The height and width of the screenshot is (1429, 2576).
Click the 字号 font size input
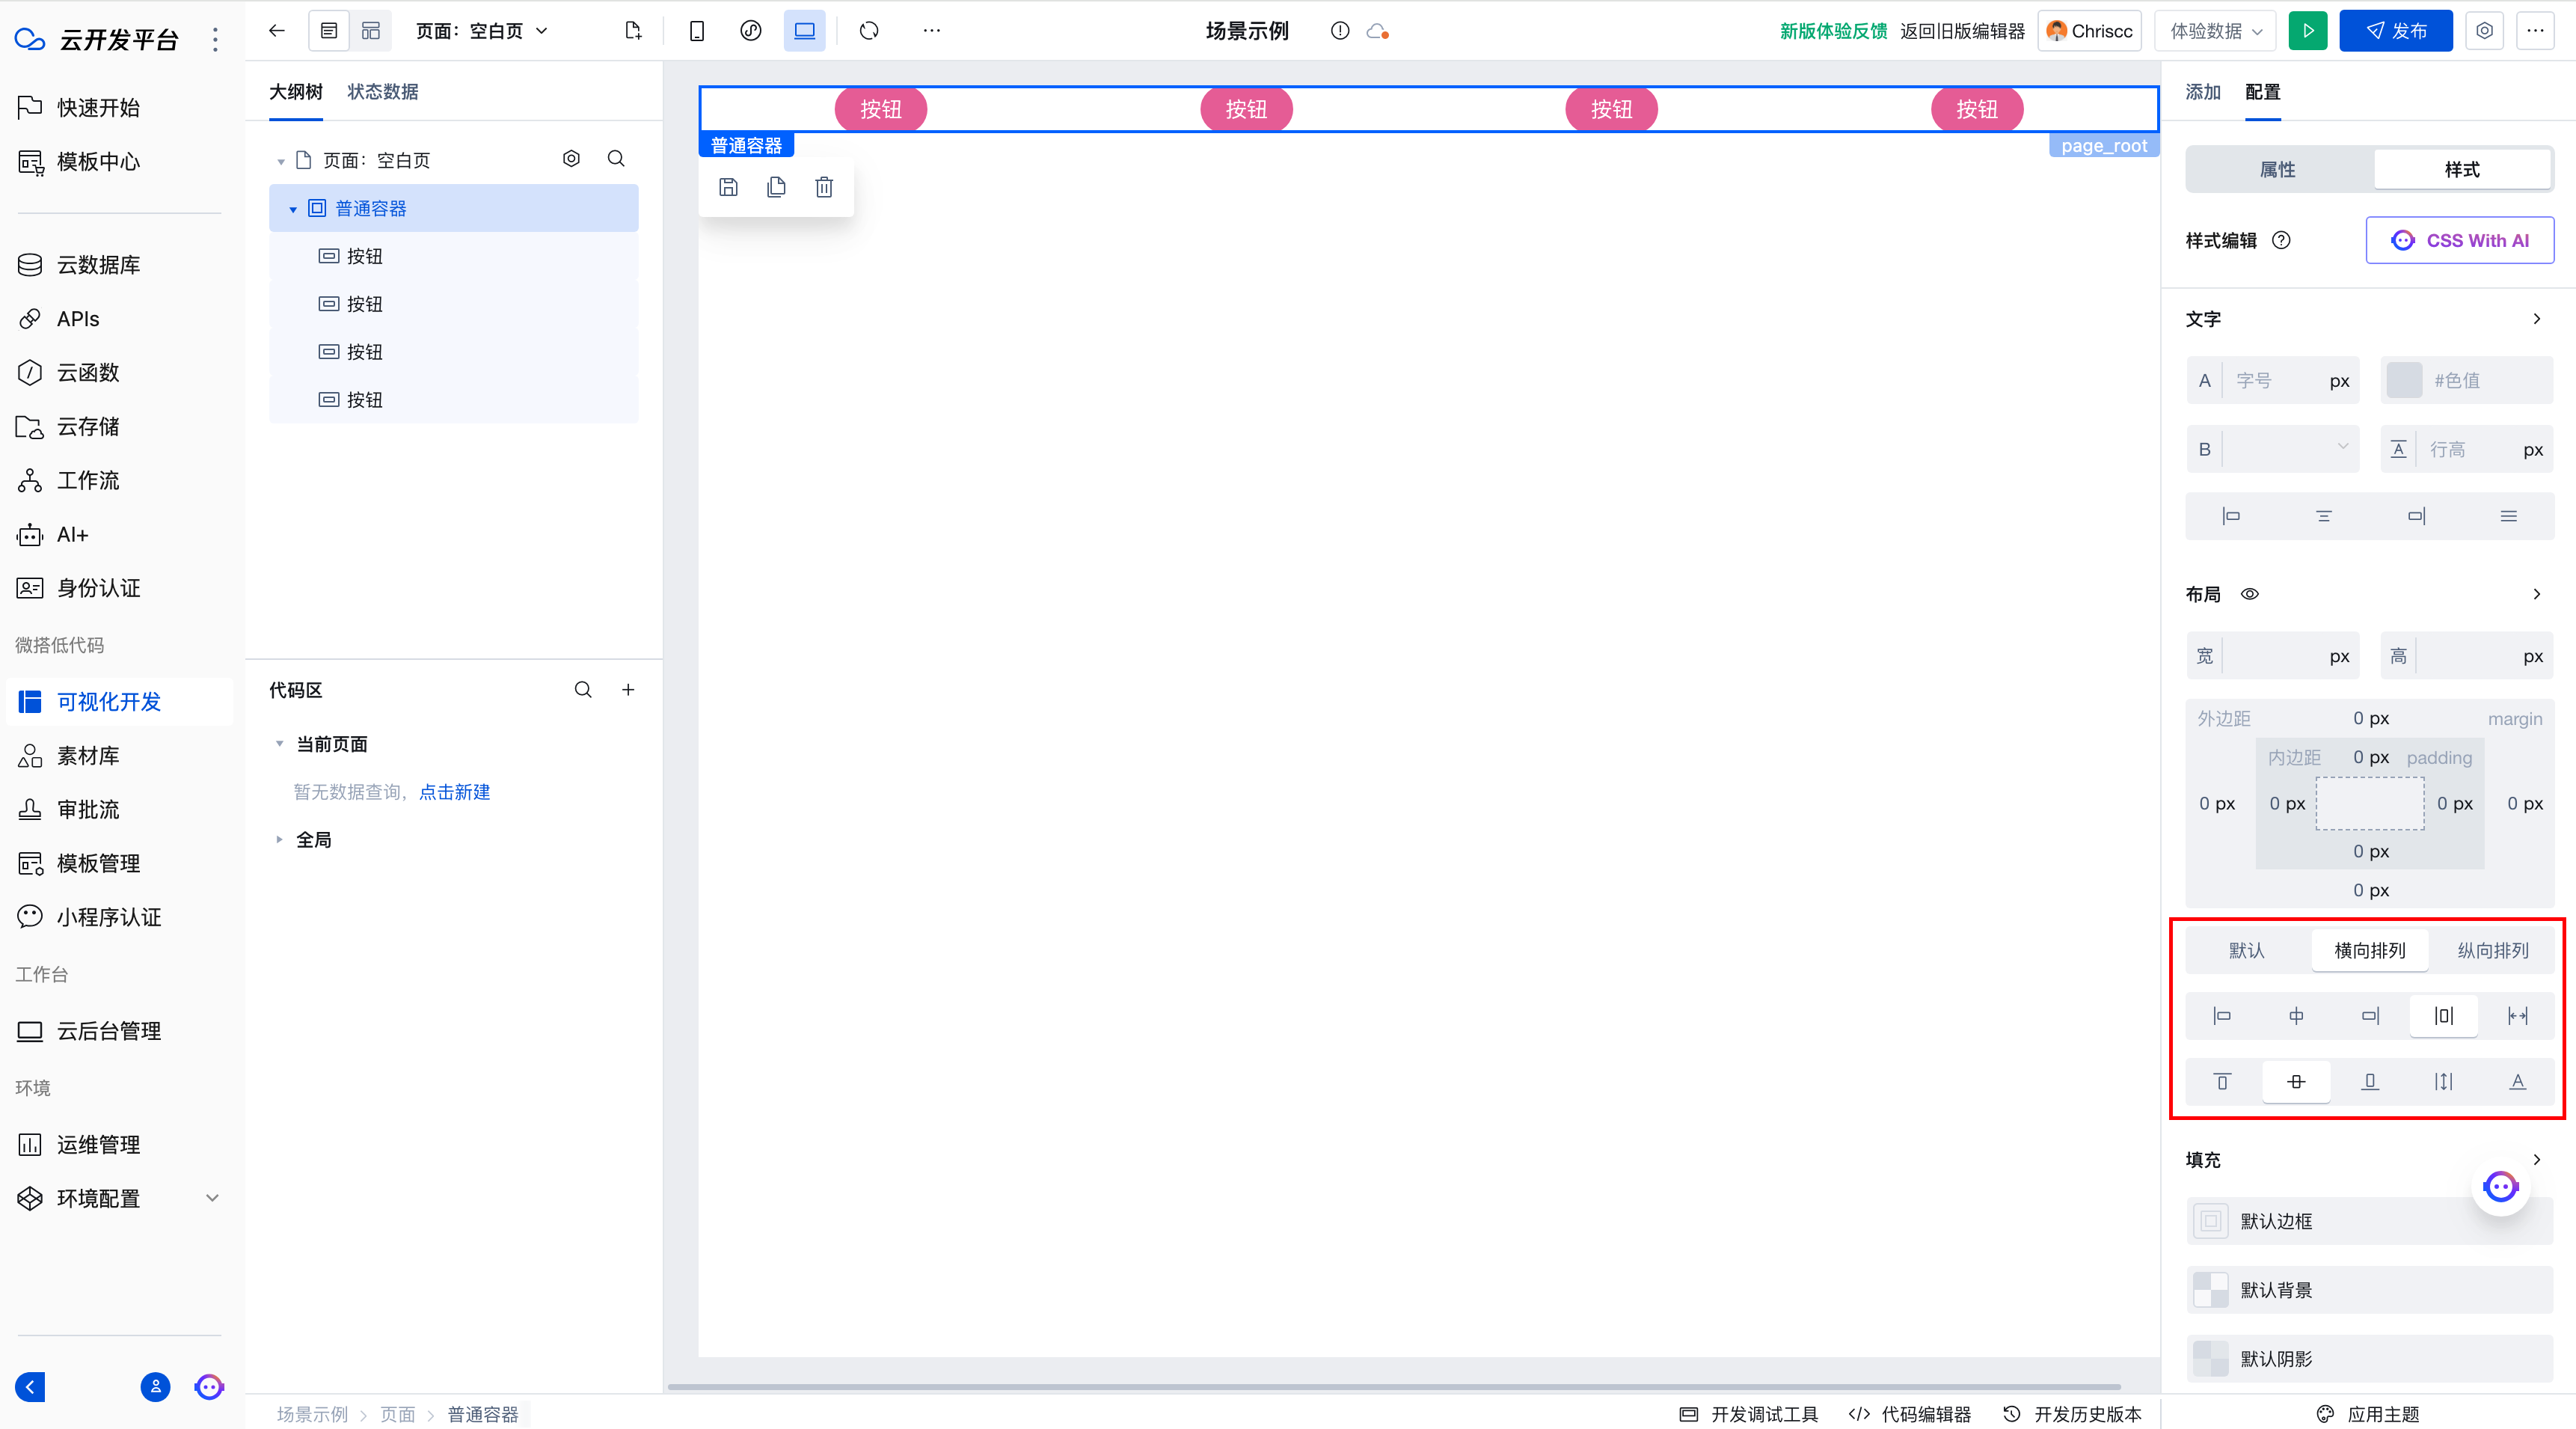(x=2272, y=380)
